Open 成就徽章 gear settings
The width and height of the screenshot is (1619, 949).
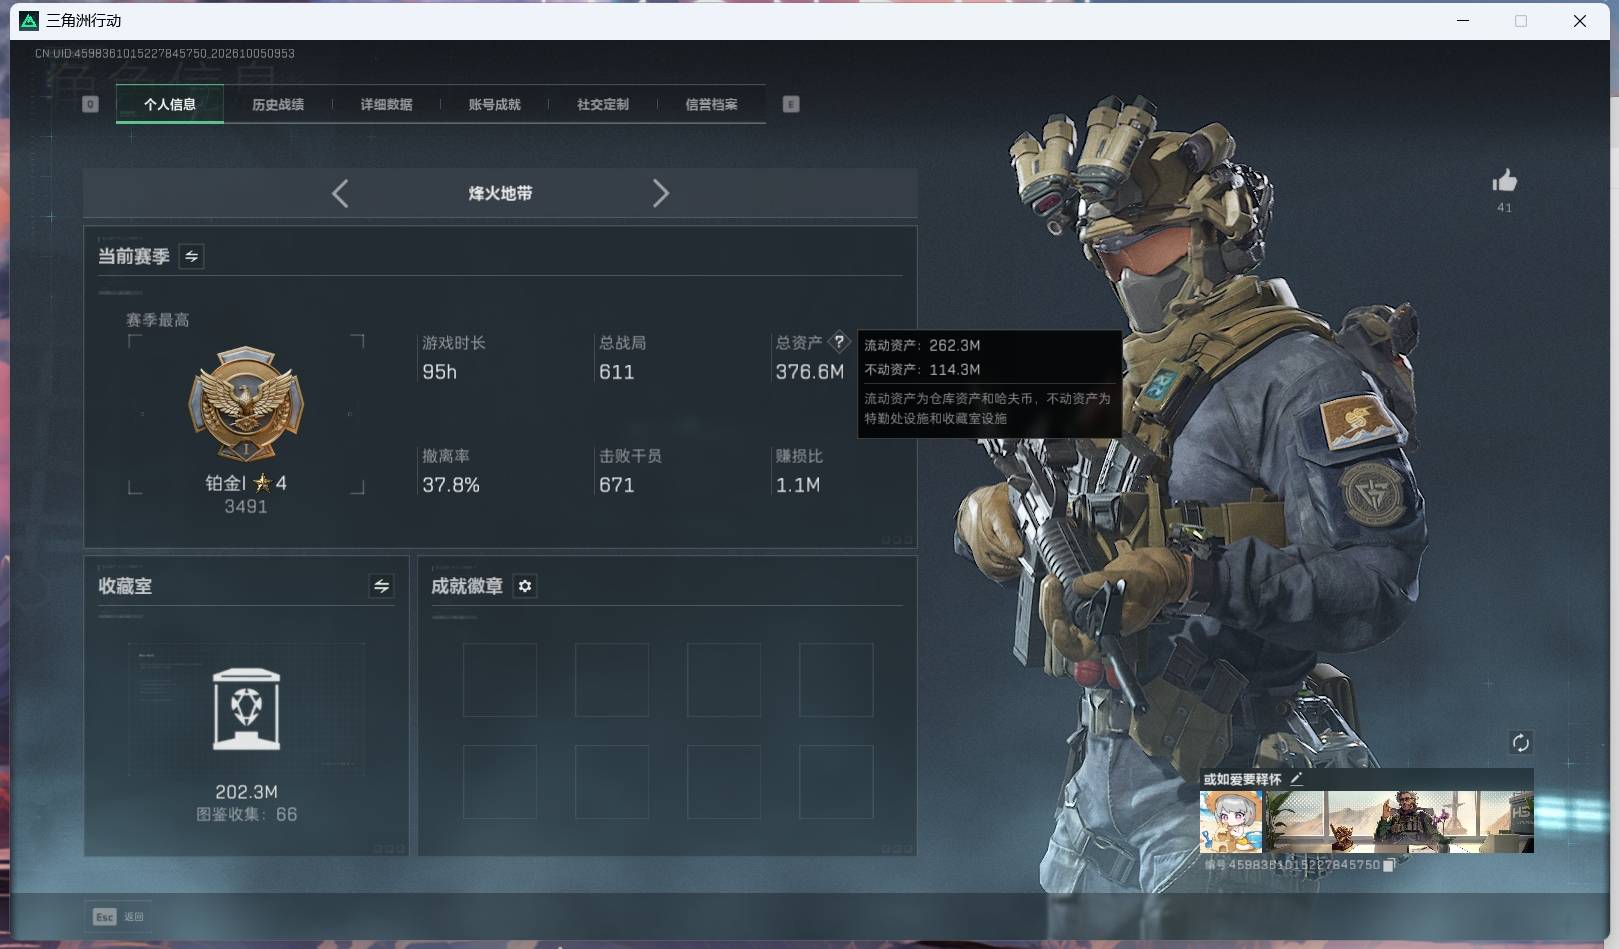(525, 586)
